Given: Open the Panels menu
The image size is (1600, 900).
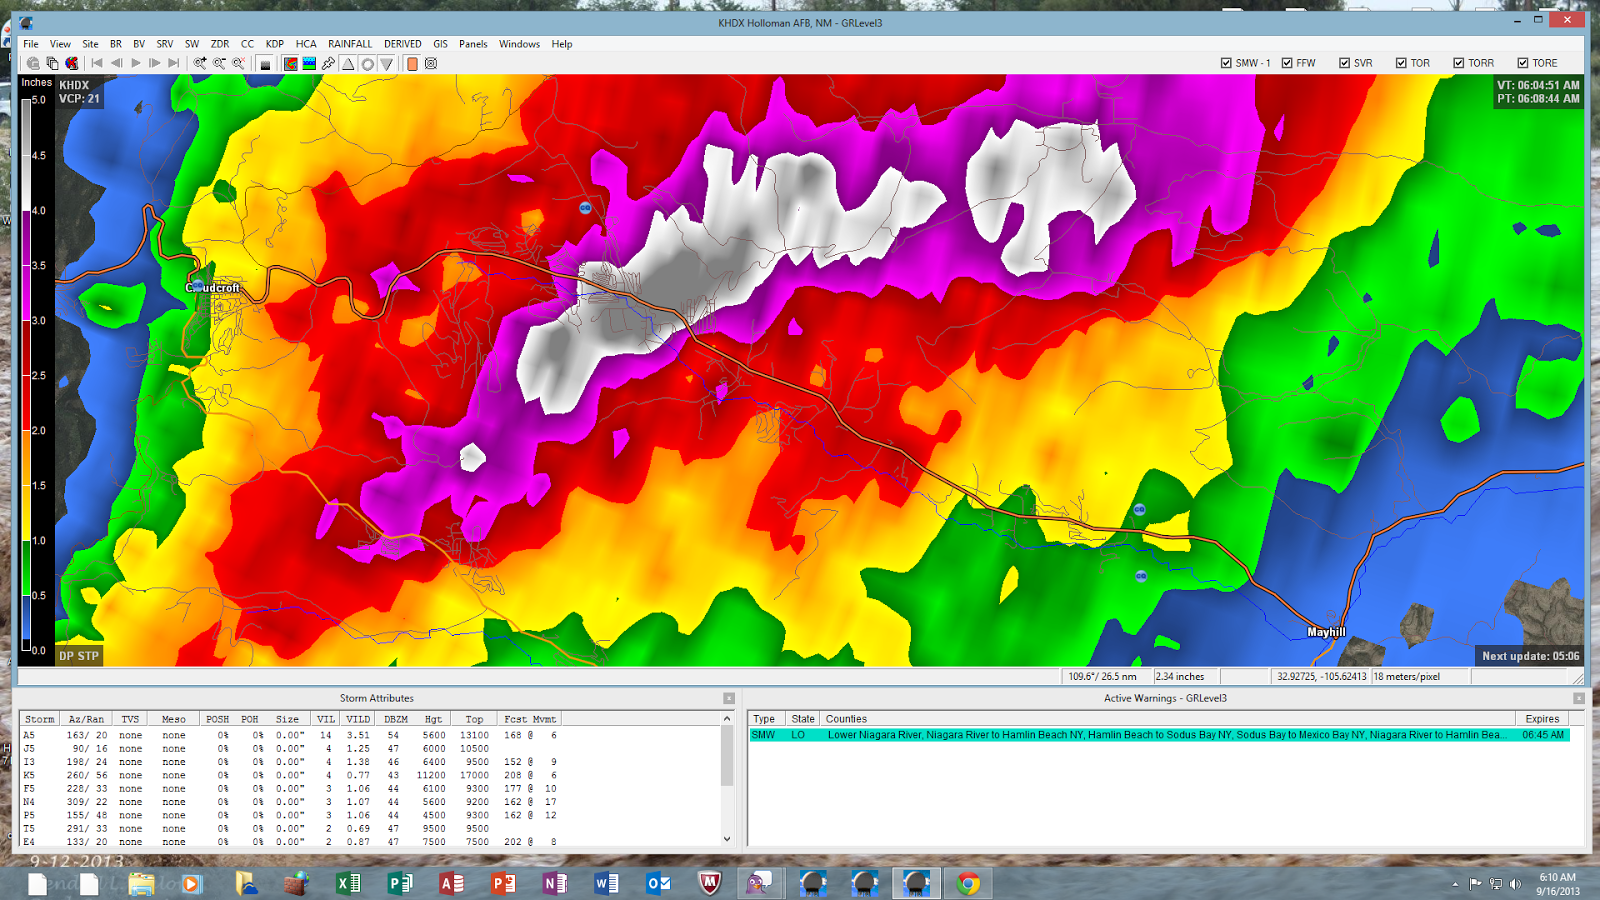Looking at the screenshot, I should [x=472, y=43].
